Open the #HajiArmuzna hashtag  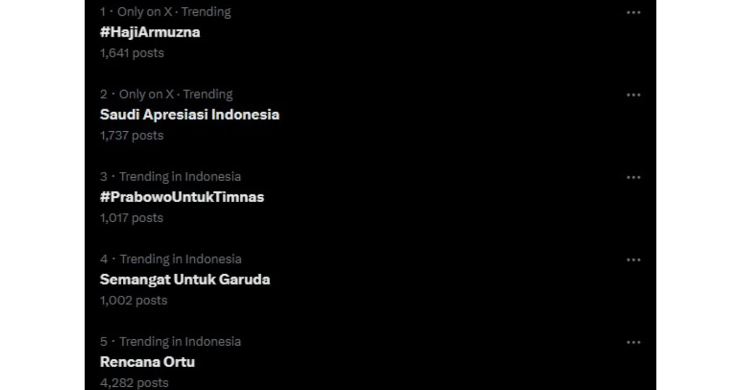click(150, 32)
